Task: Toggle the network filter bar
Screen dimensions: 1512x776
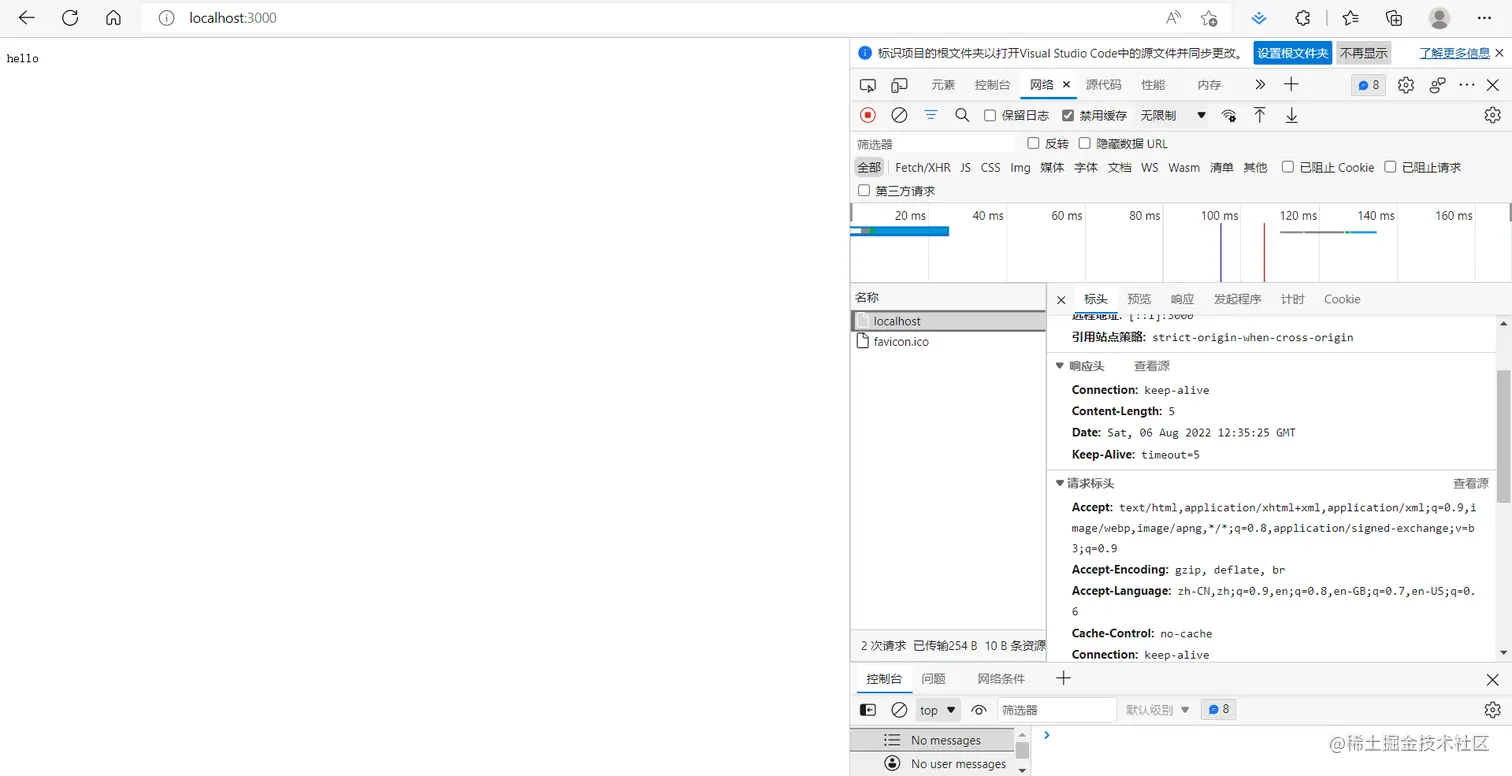Action: (x=931, y=115)
